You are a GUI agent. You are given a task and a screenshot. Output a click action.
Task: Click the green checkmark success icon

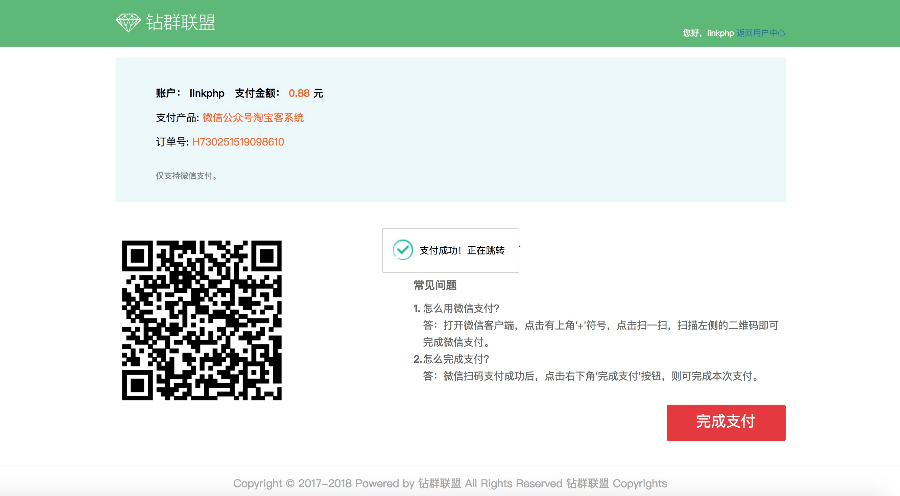click(x=402, y=250)
